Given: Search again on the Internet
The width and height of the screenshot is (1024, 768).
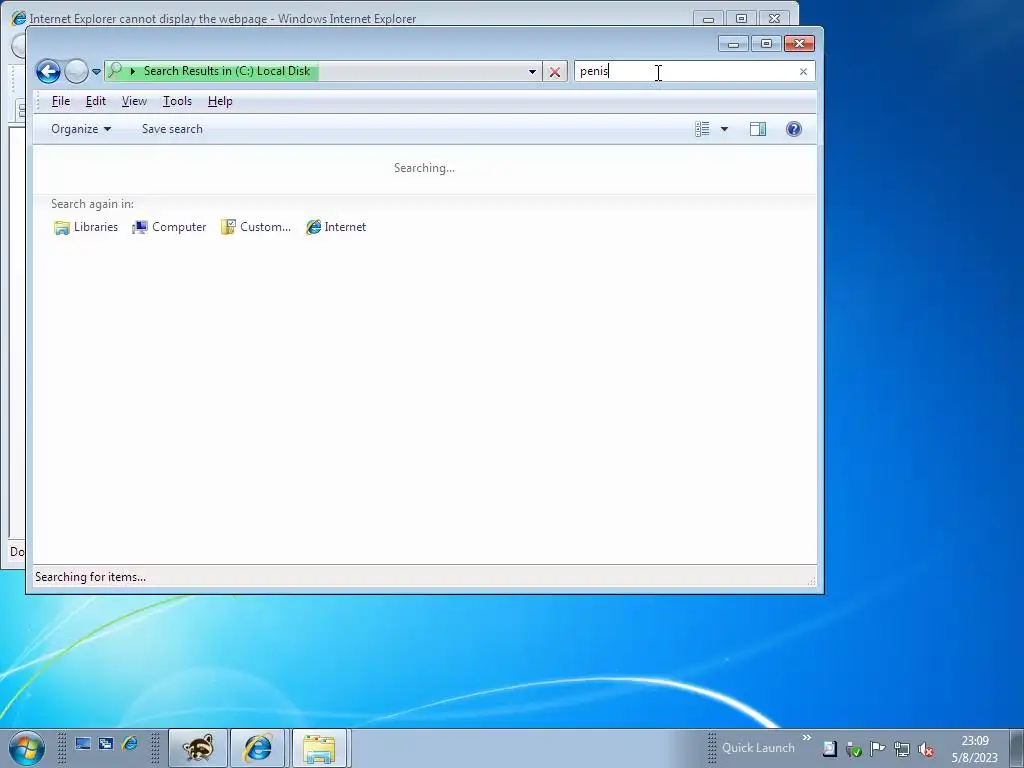Looking at the screenshot, I should coord(336,227).
